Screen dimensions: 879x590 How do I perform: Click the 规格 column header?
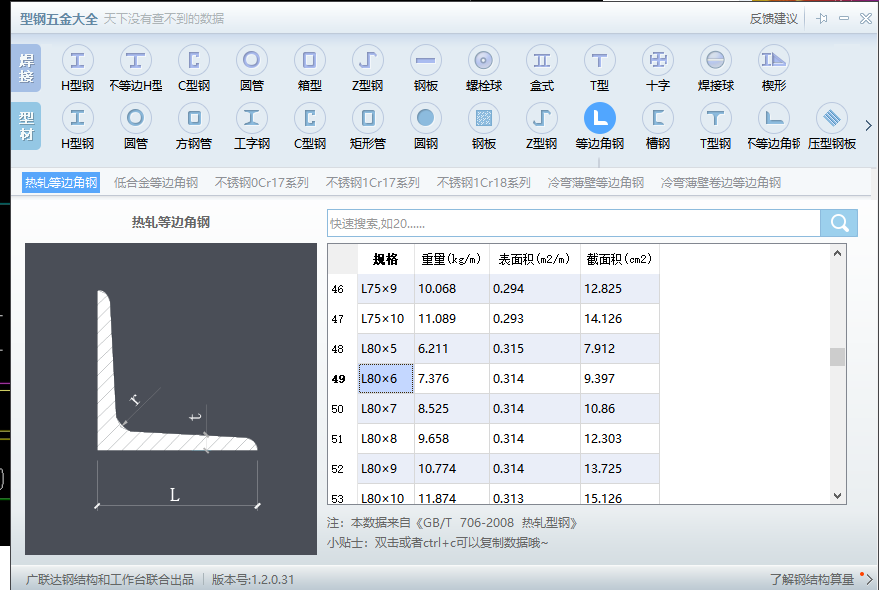coord(386,259)
